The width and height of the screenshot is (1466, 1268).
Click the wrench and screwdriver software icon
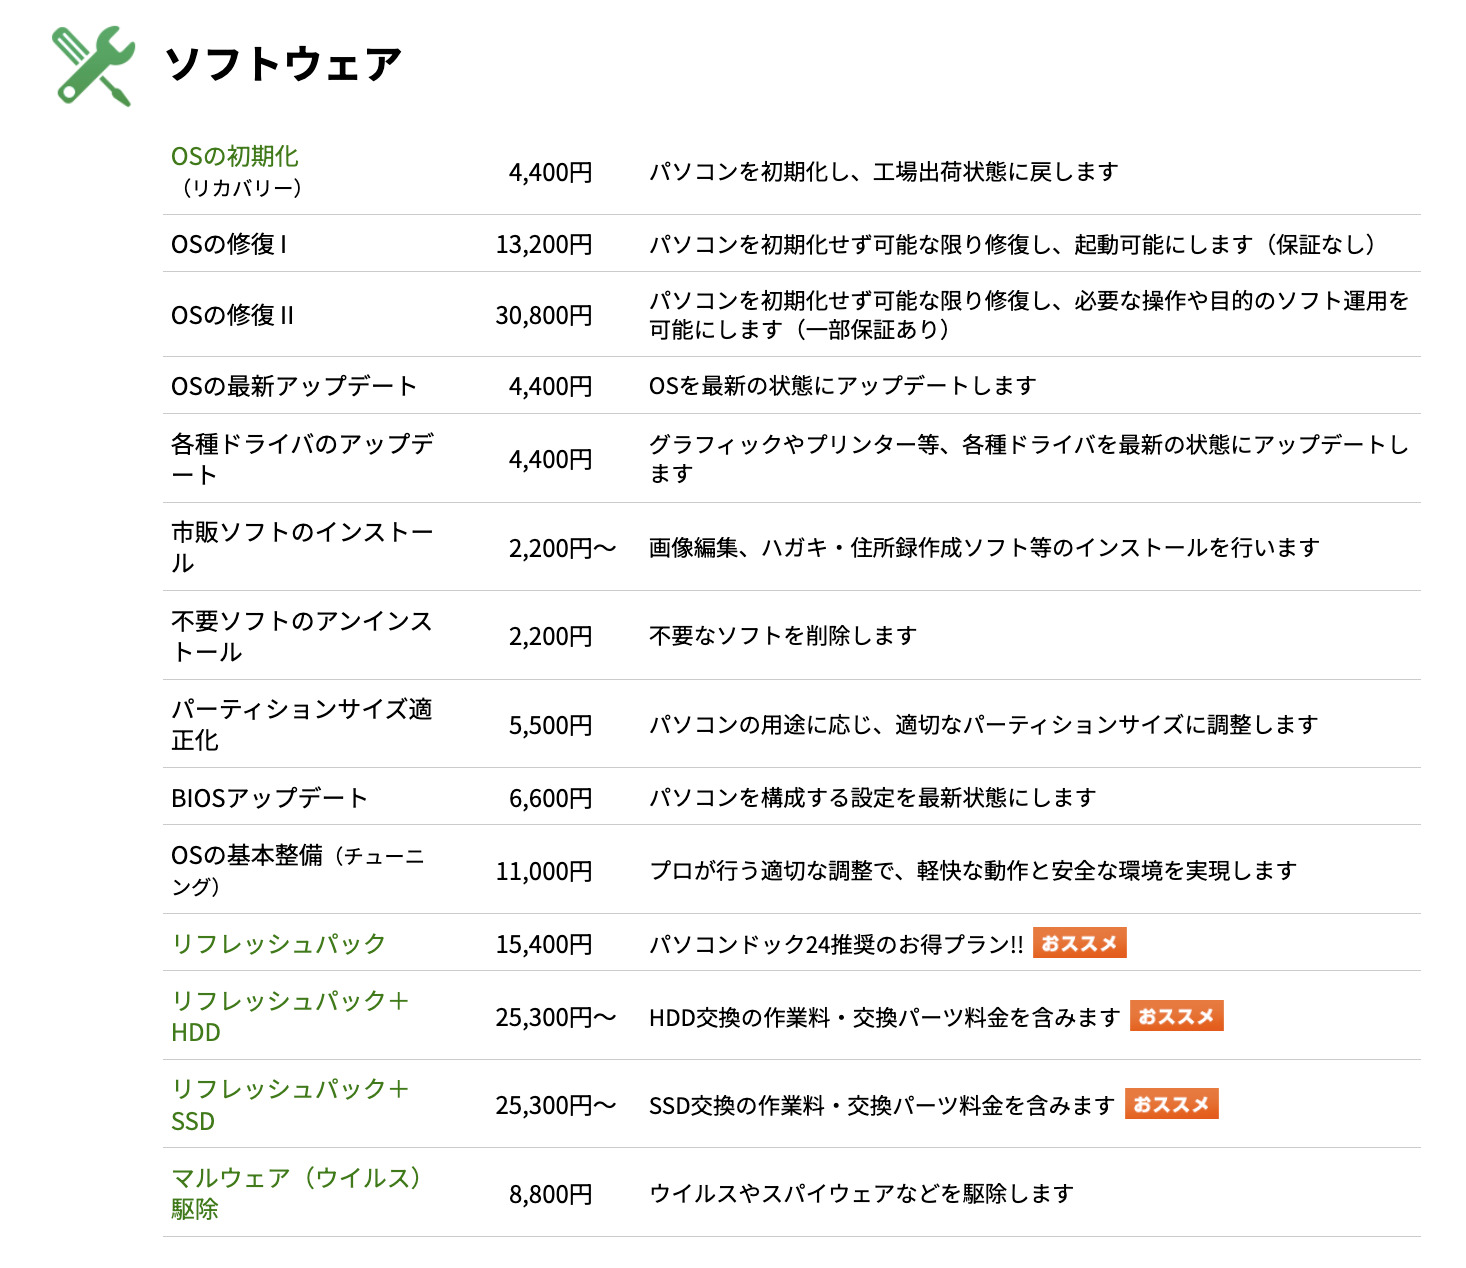93,65
